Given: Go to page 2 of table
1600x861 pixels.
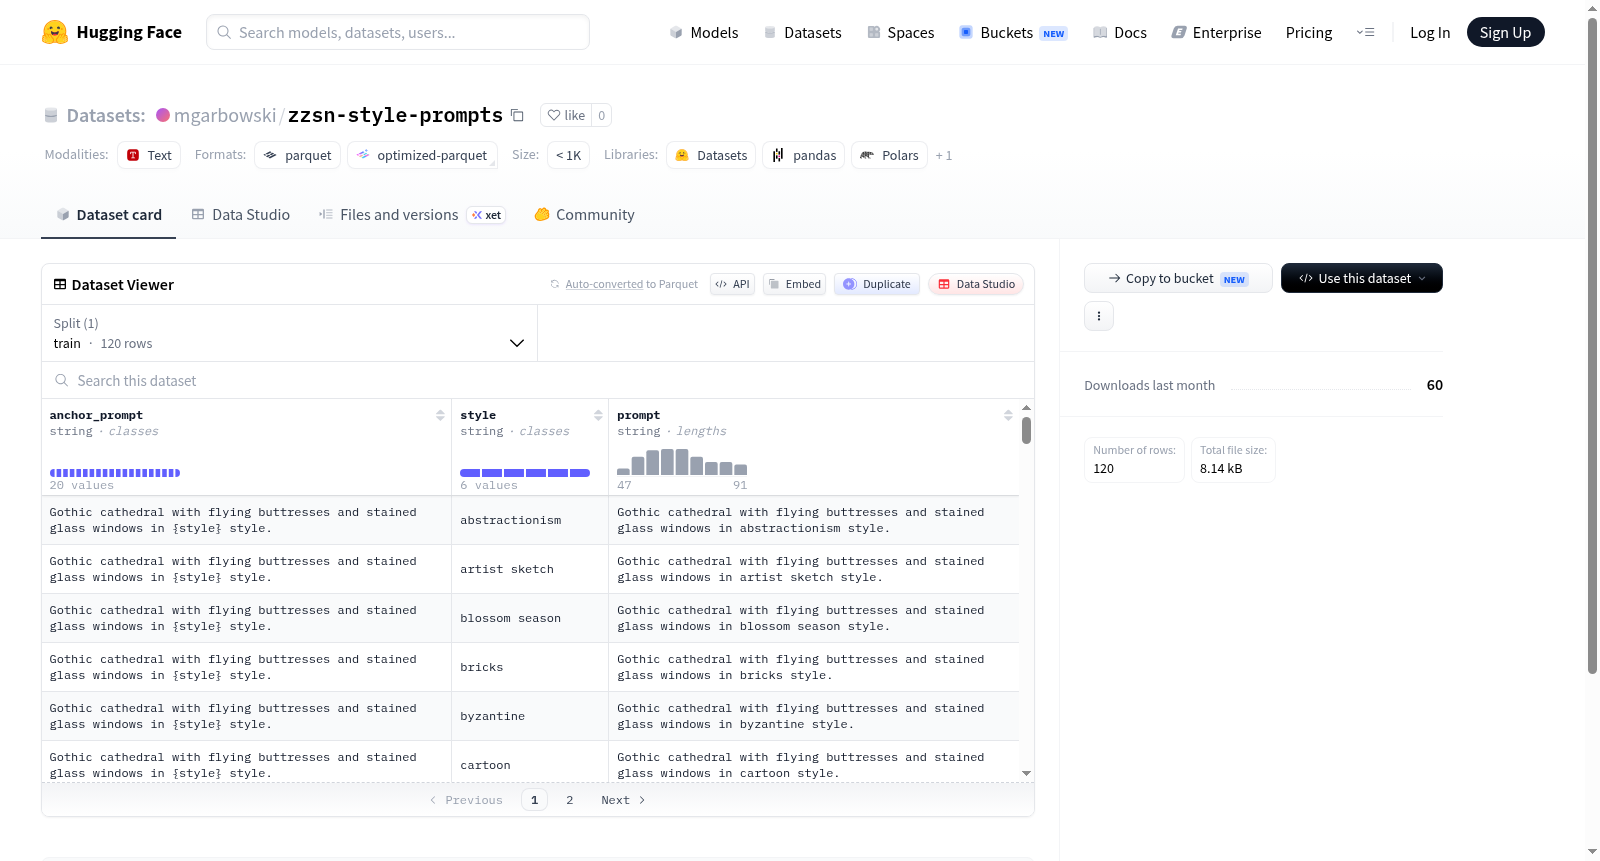Looking at the screenshot, I should pyautogui.click(x=570, y=800).
